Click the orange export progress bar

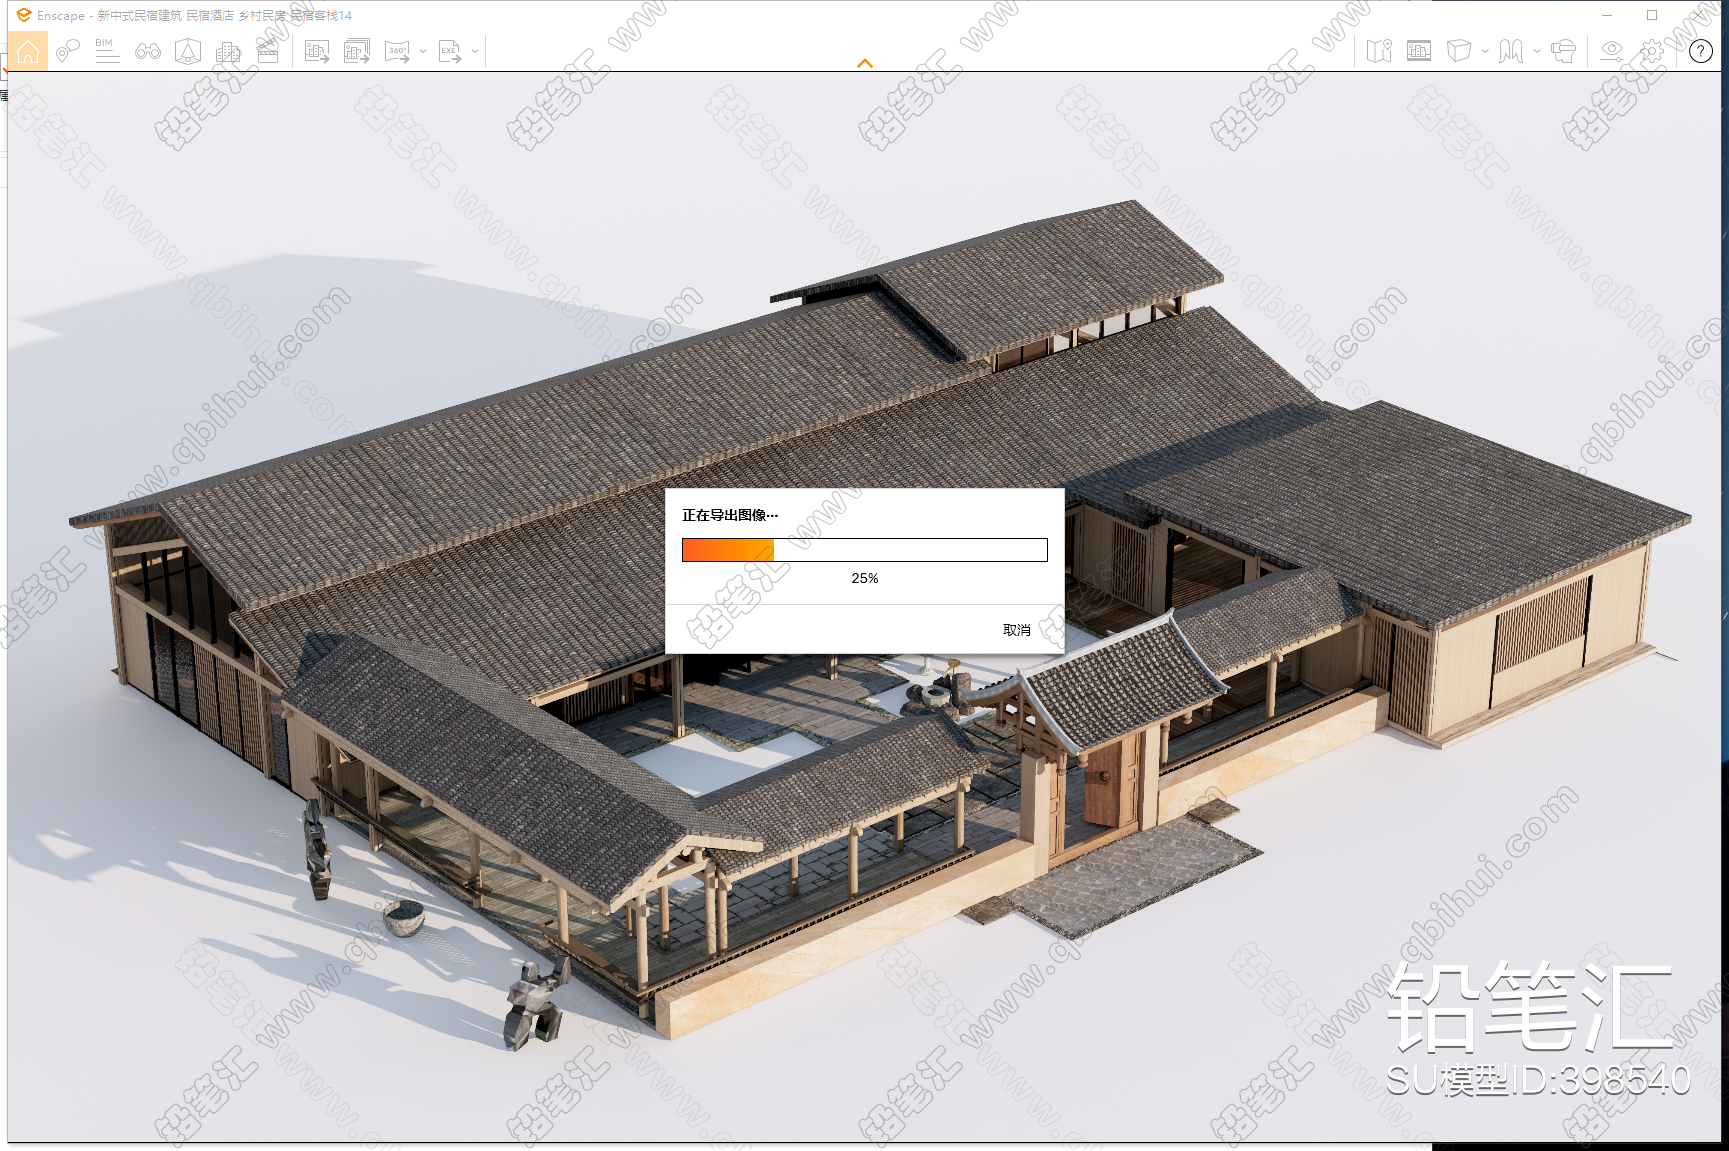tap(865, 550)
